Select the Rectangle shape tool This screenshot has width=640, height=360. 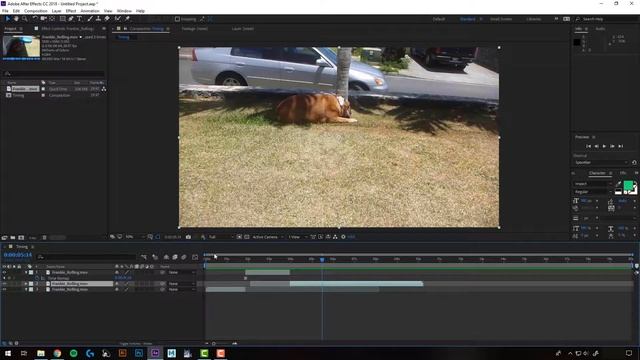click(62, 19)
